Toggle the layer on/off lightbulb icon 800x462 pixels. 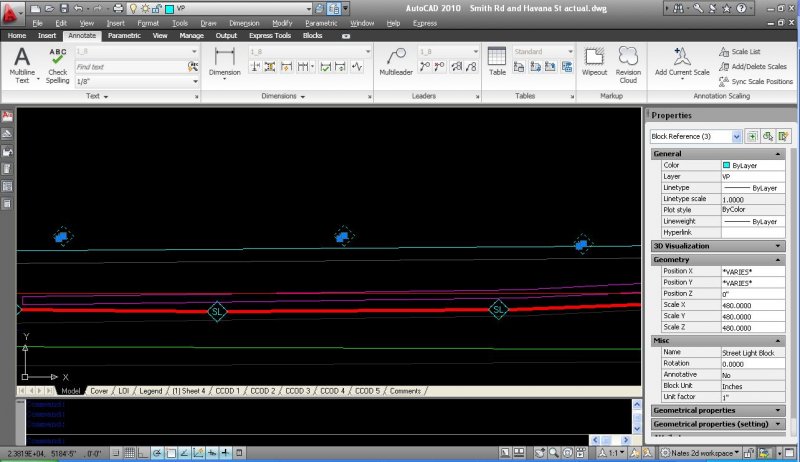(133, 9)
